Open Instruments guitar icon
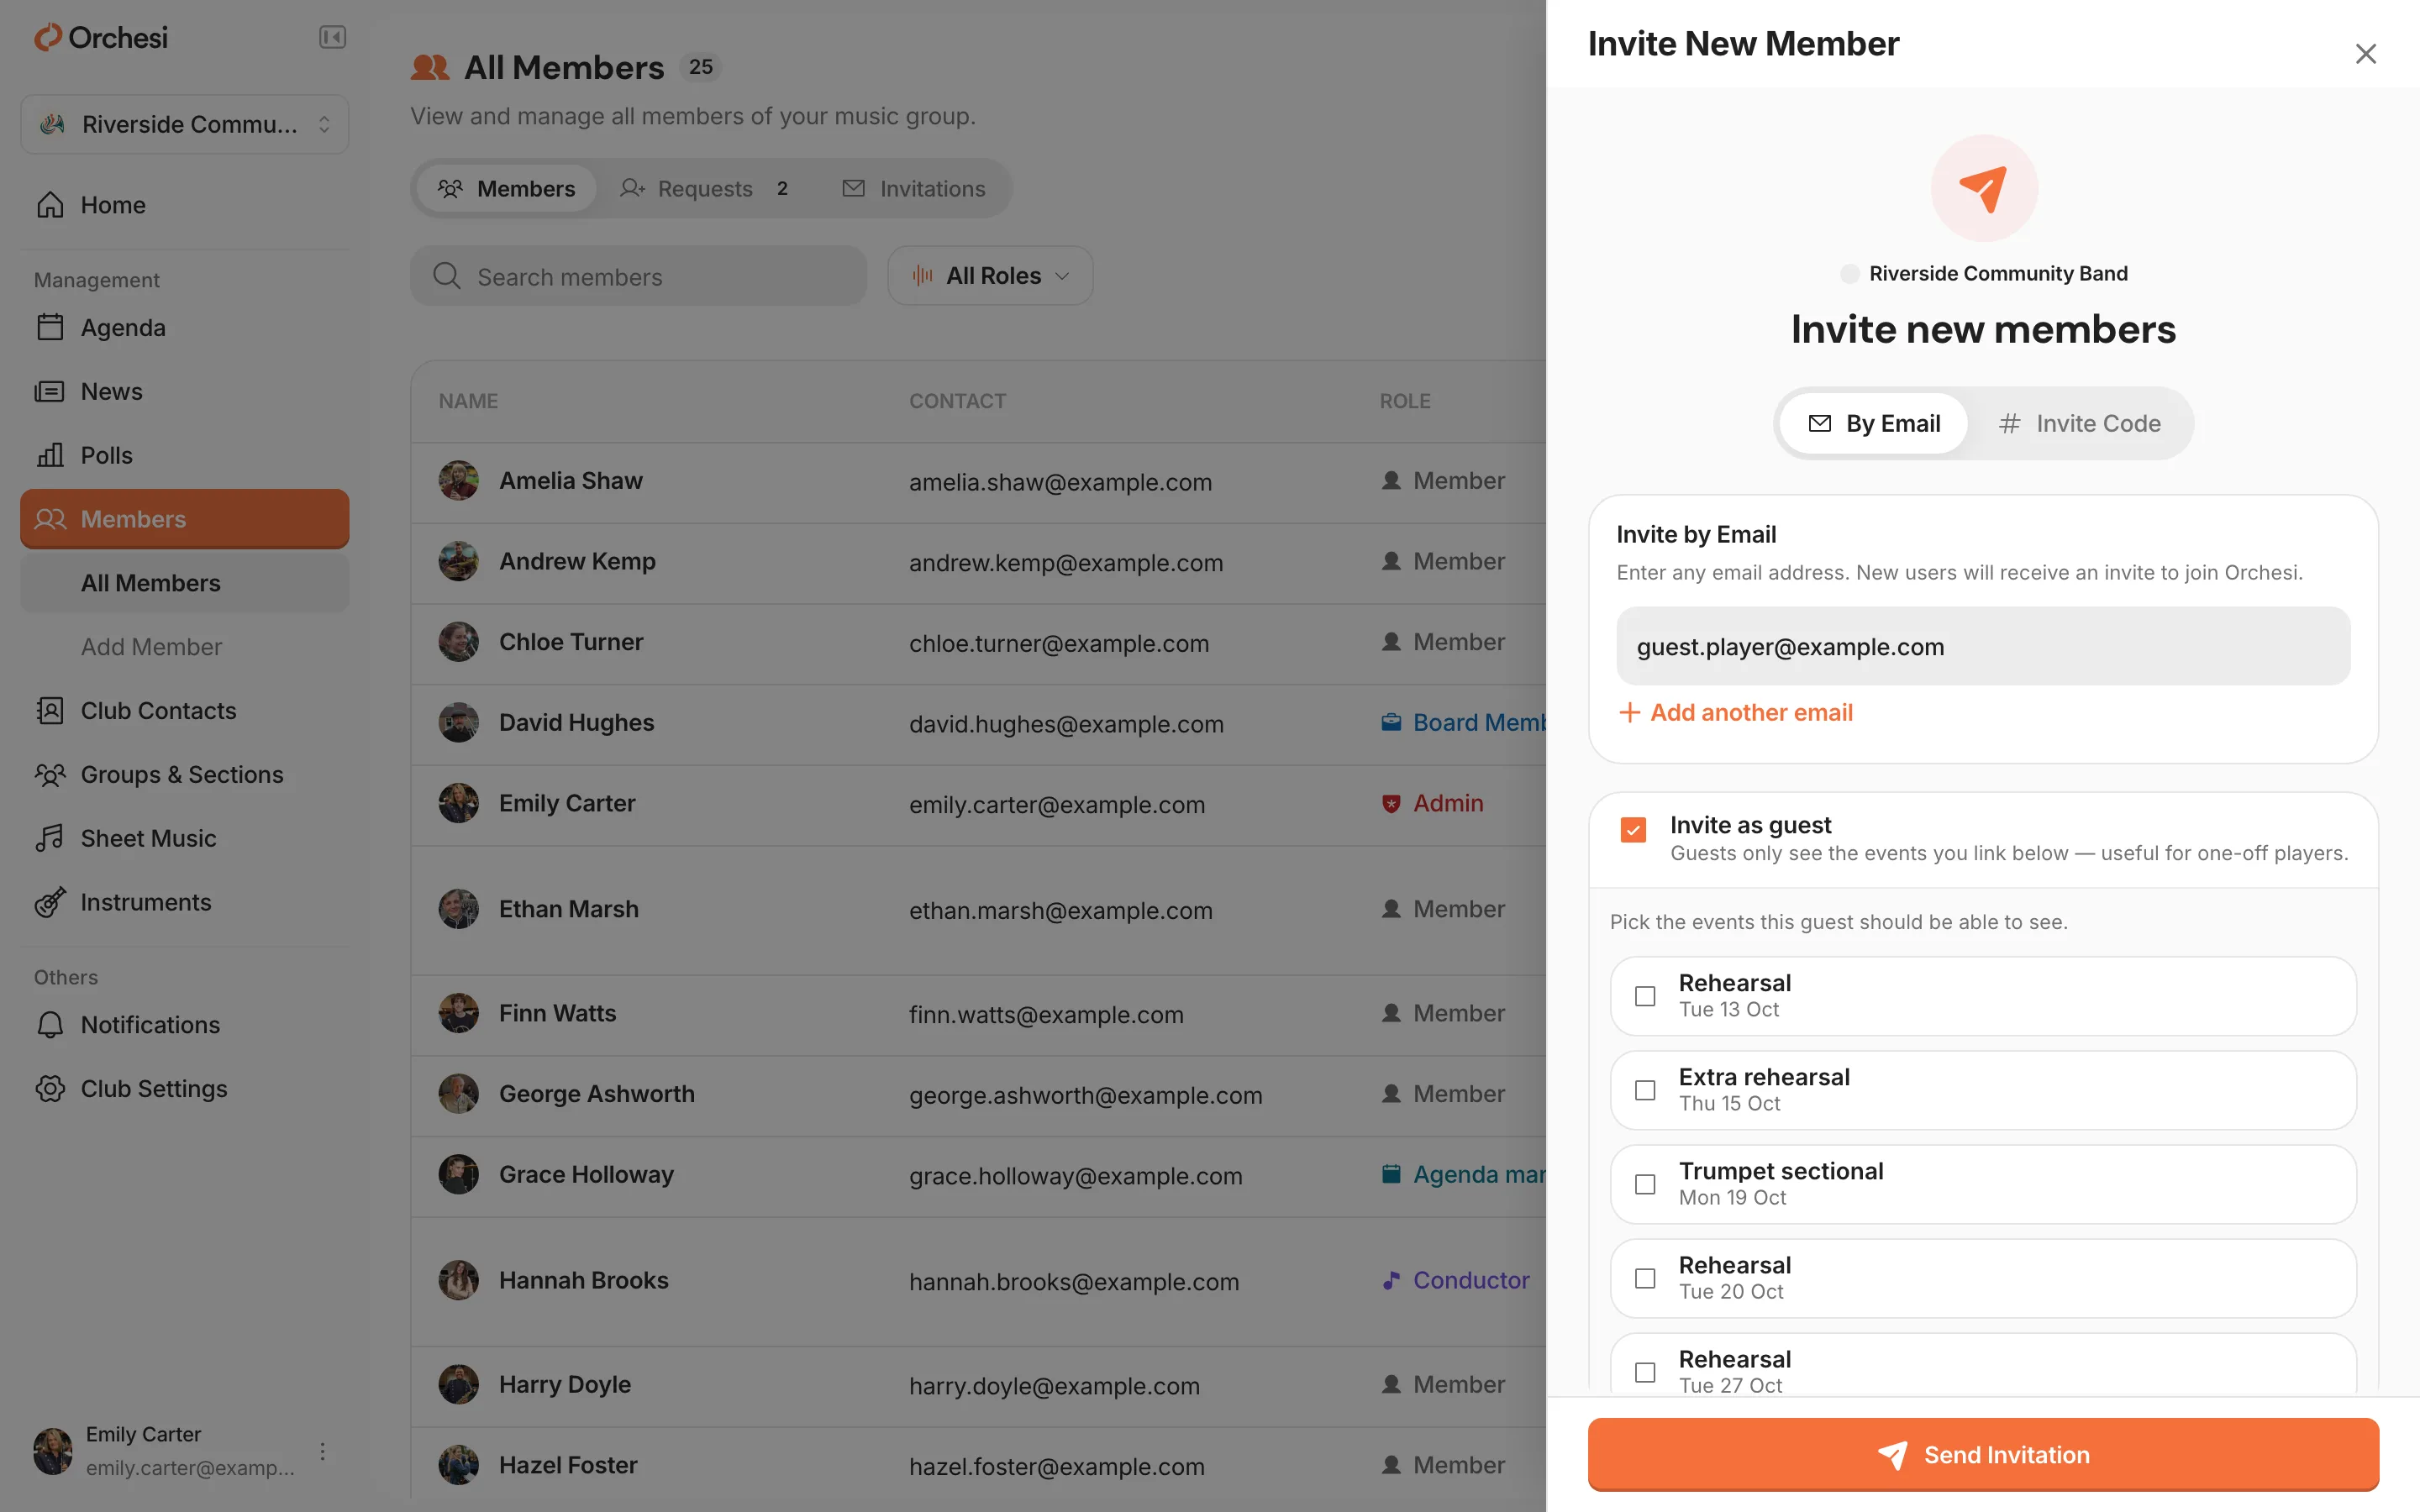The width and height of the screenshot is (2420, 1512). click(50, 902)
